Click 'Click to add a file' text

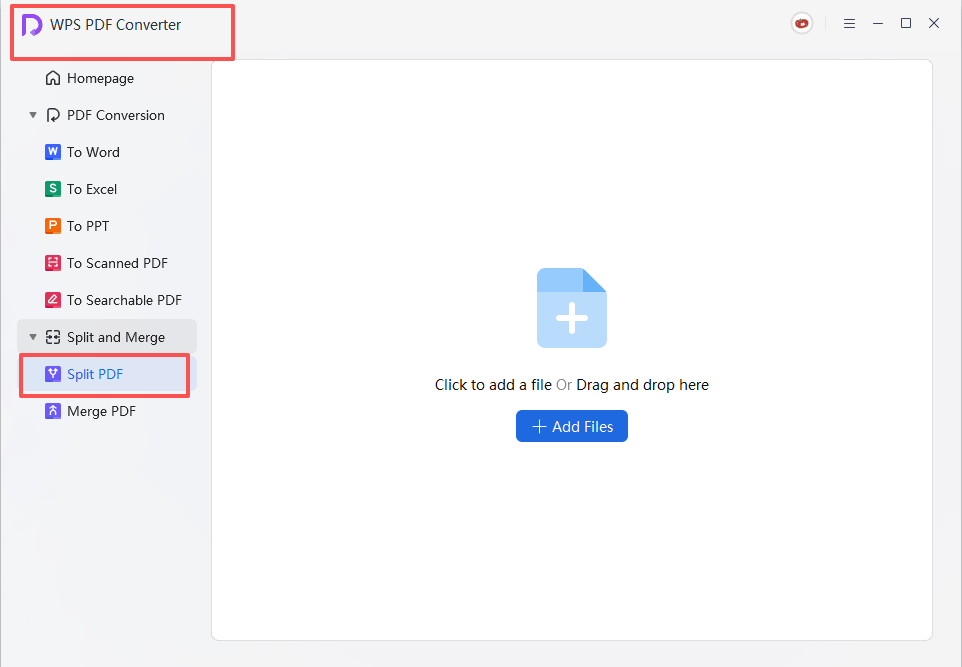pyautogui.click(x=493, y=385)
